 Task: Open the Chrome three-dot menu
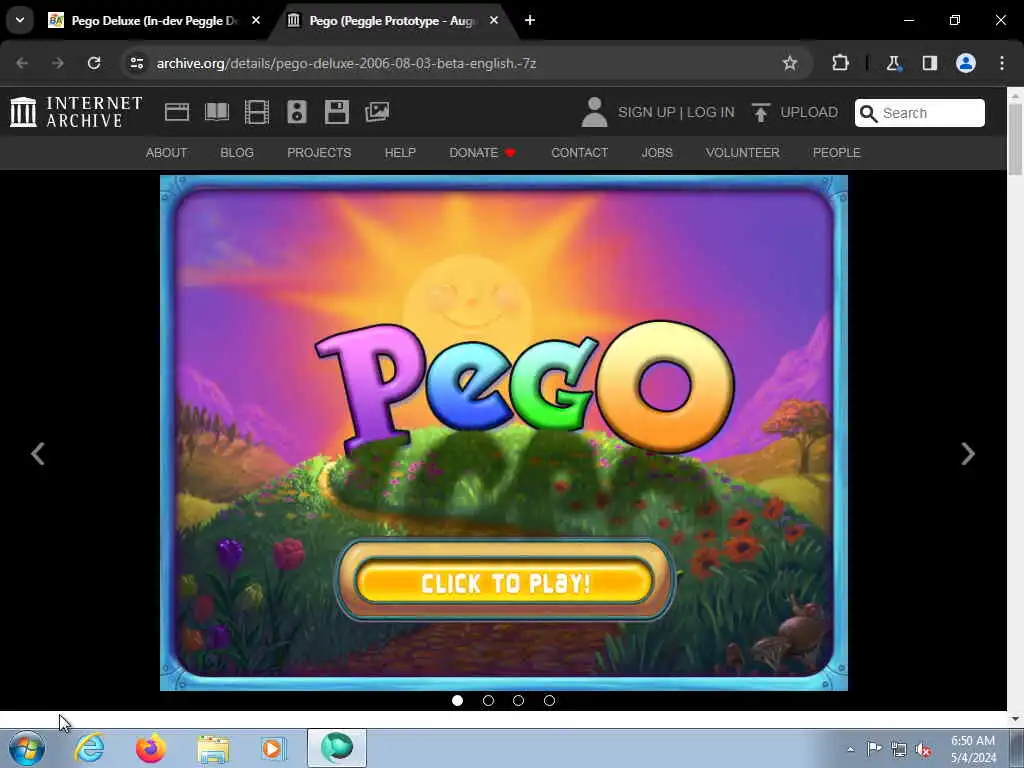point(1002,63)
